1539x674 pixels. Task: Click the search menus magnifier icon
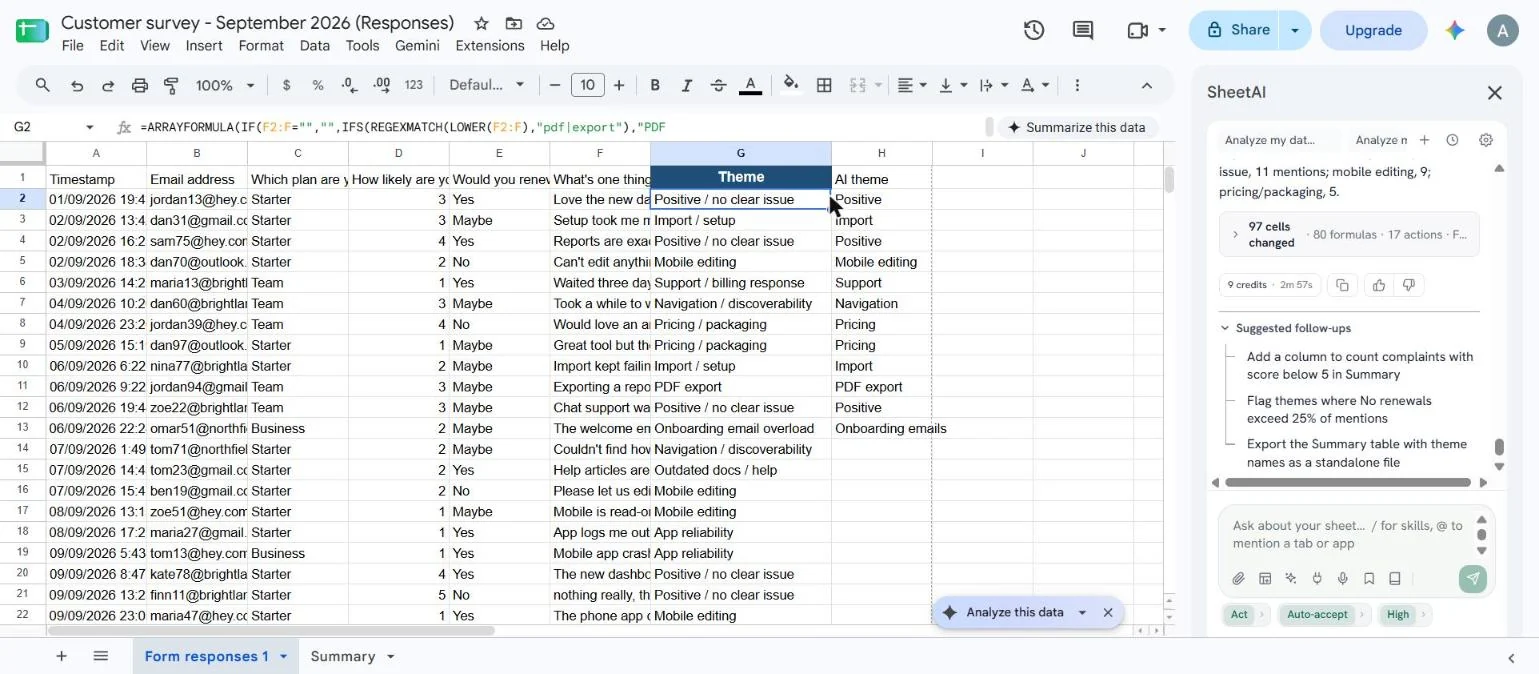42,85
